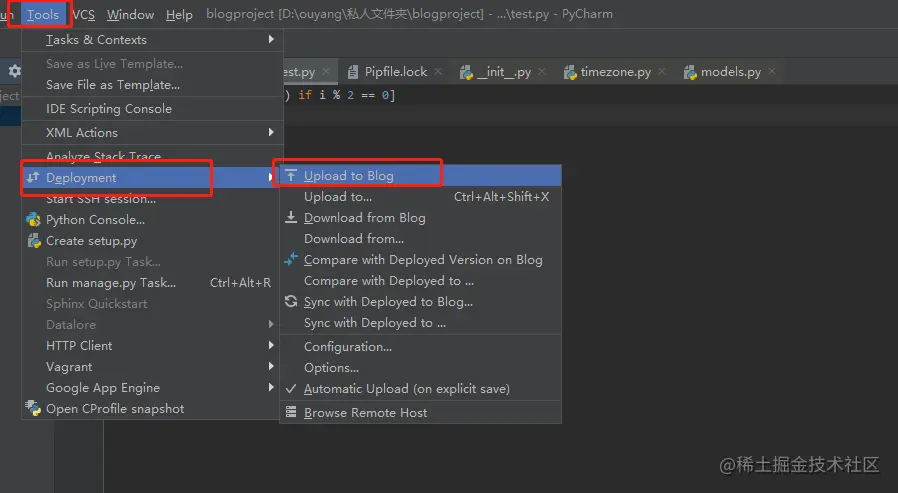This screenshot has width=898, height=493.
Task: Click Open CProfile snapshot icon
Action: pos(33,408)
